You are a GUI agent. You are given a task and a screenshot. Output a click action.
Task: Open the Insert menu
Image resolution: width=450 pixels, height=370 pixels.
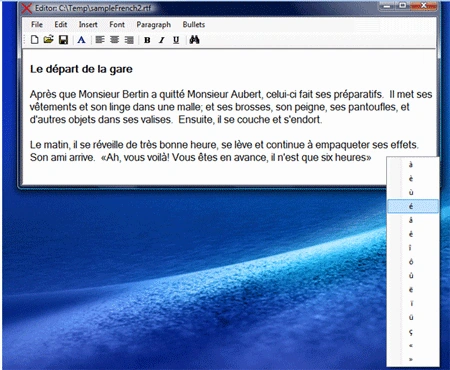[88, 24]
